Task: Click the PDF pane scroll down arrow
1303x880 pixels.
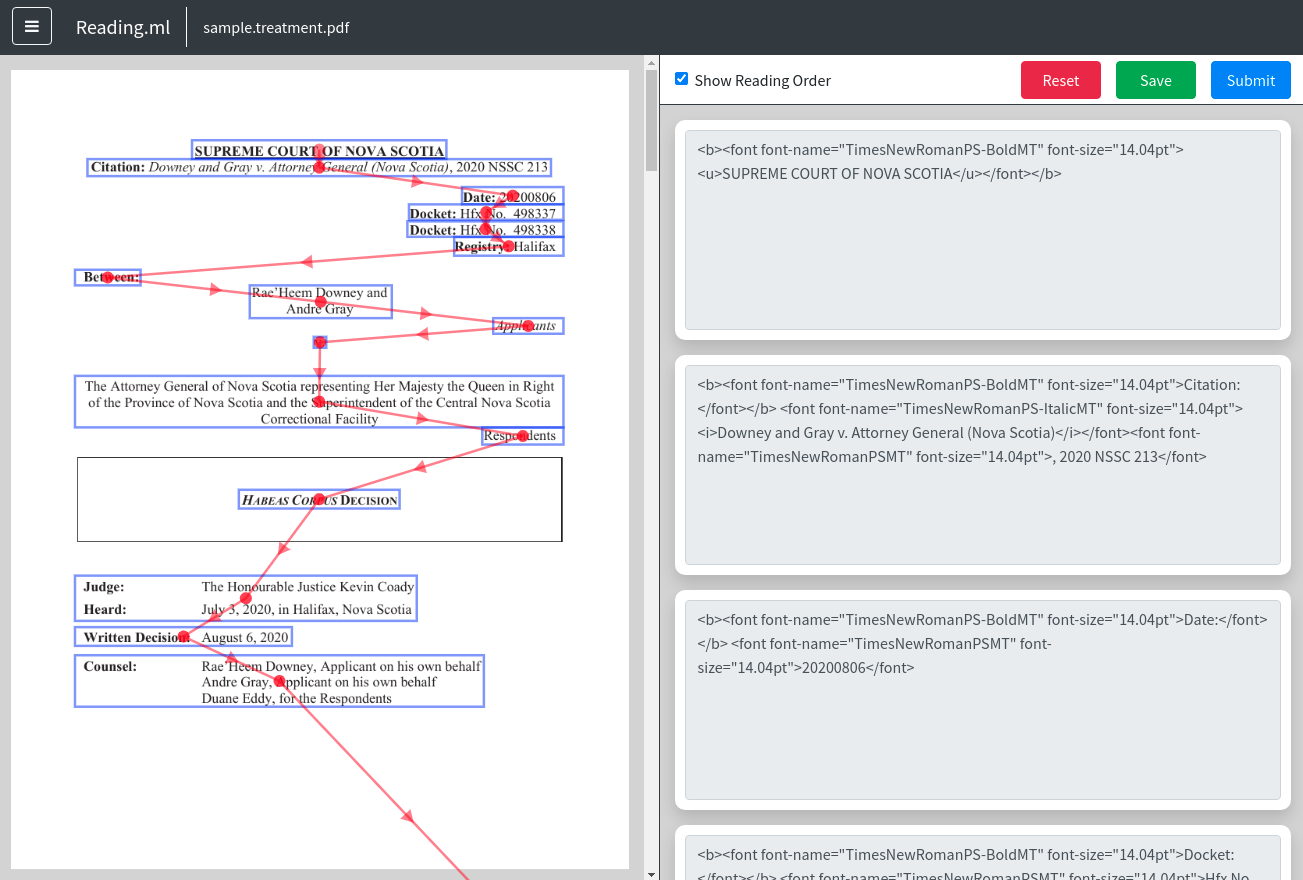Action: pos(652,873)
